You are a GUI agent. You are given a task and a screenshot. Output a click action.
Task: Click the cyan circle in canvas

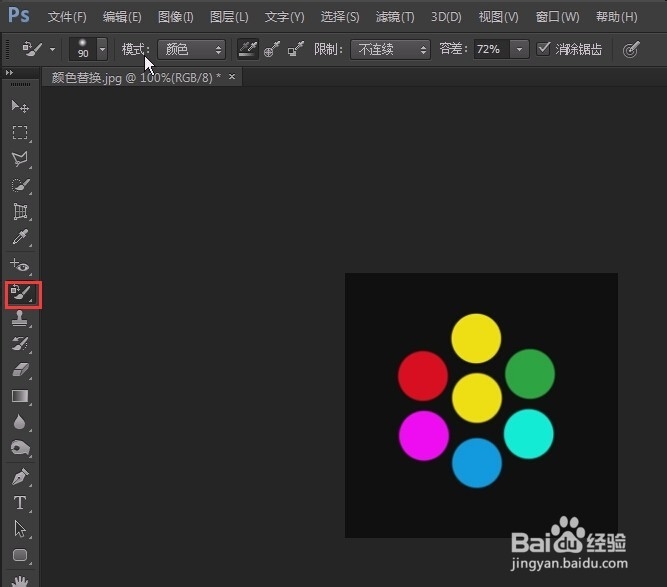(529, 434)
